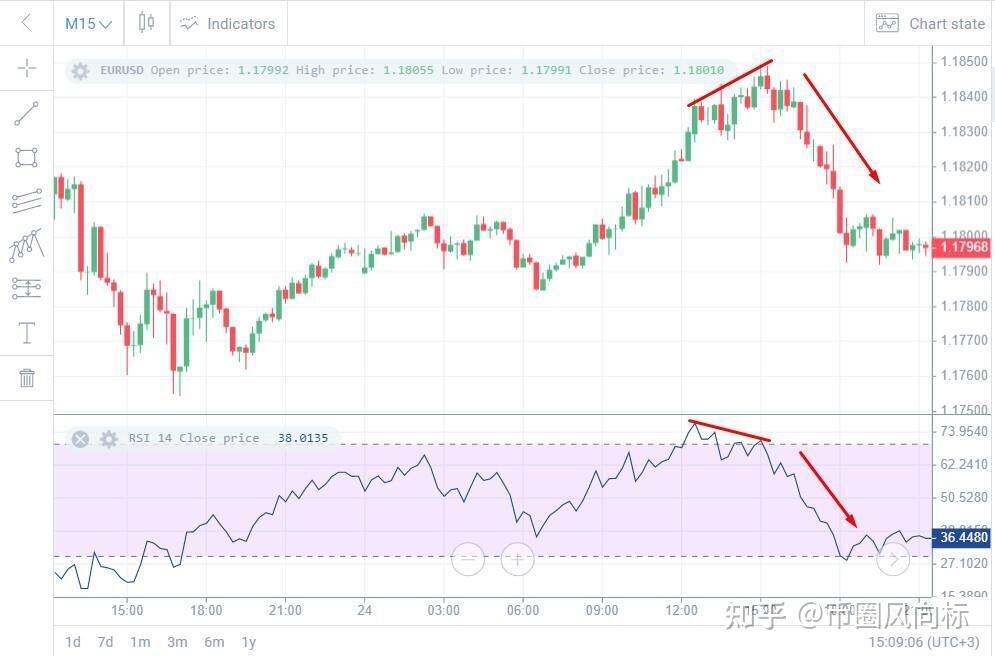Switch to the 1d range
The height and width of the screenshot is (656, 995).
tap(73, 642)
